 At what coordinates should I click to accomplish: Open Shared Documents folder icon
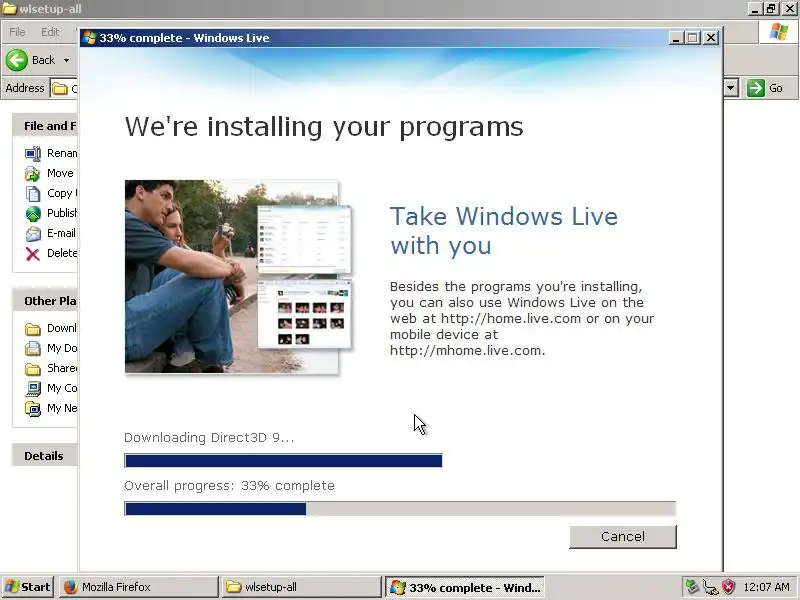[x=33, y=368]
